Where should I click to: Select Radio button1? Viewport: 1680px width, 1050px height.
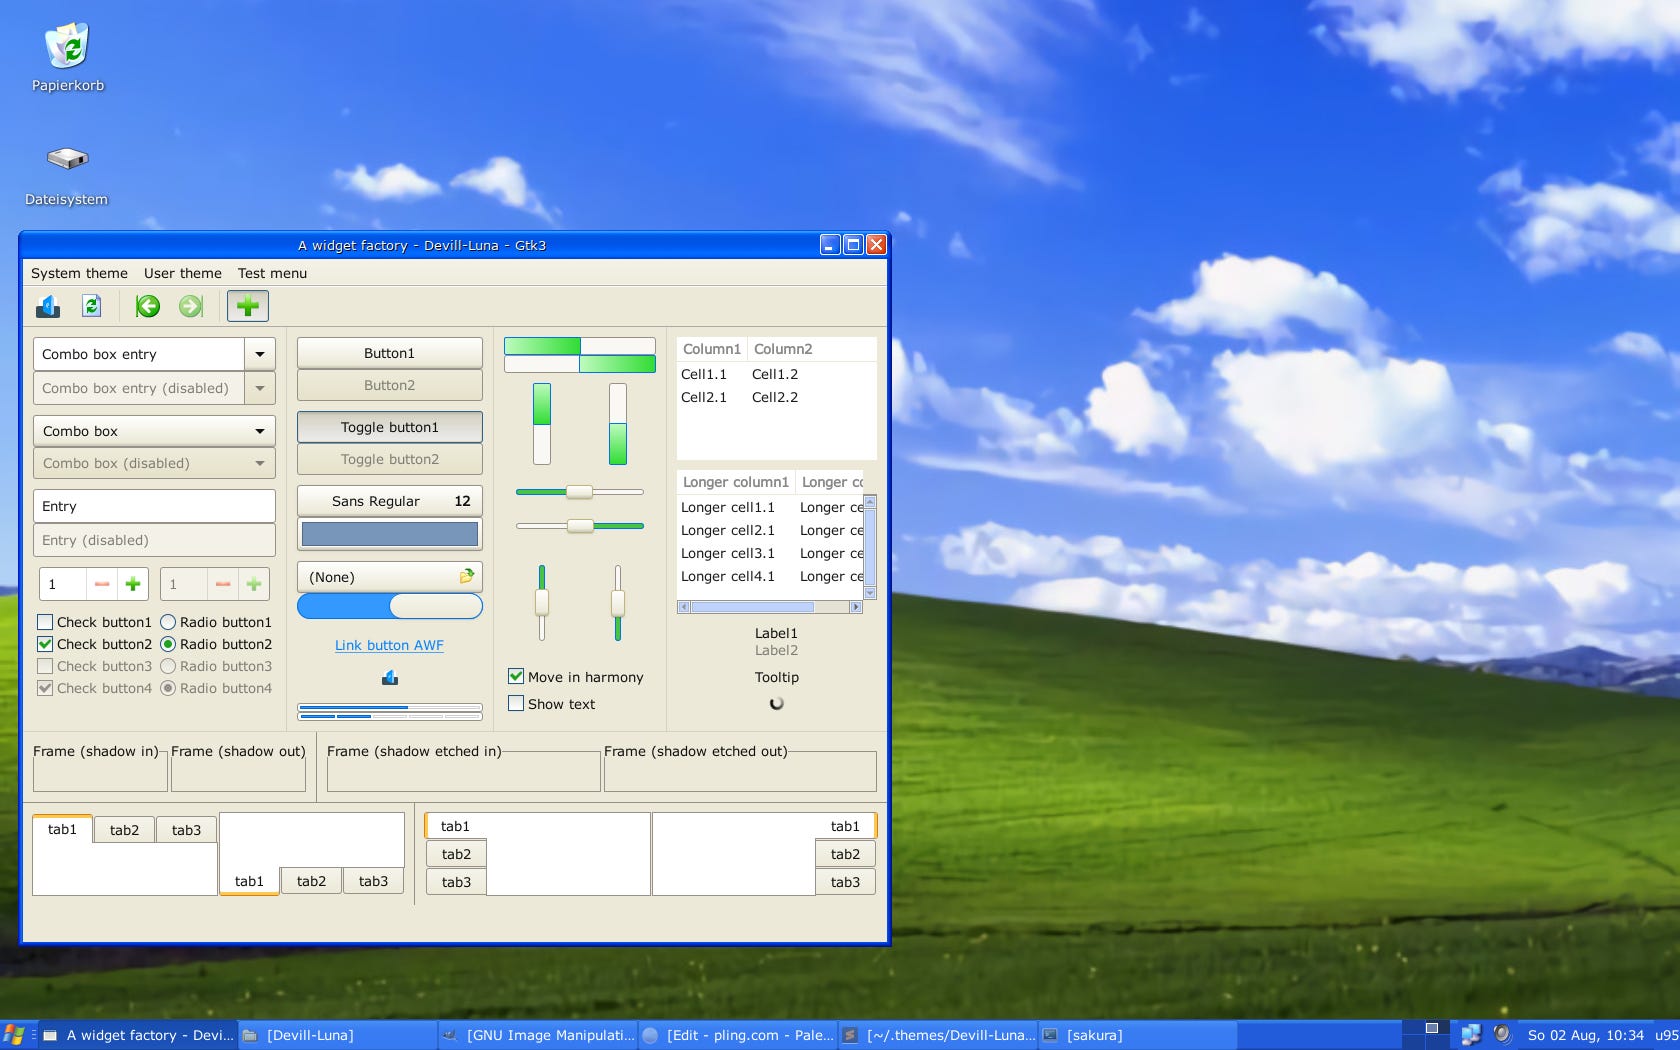167,621
